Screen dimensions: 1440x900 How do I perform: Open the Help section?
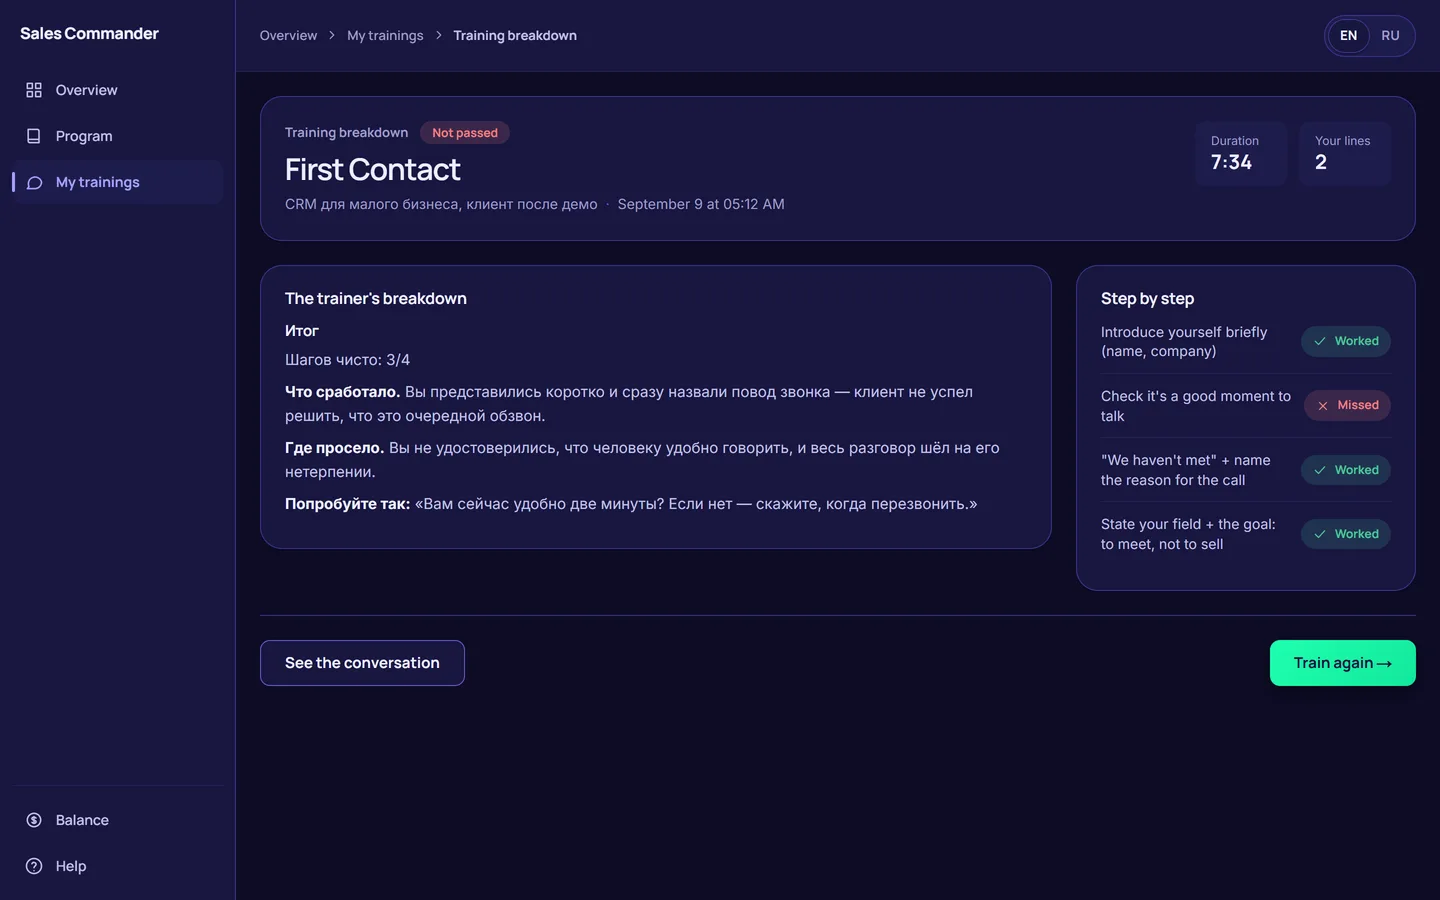click(118, 866)
